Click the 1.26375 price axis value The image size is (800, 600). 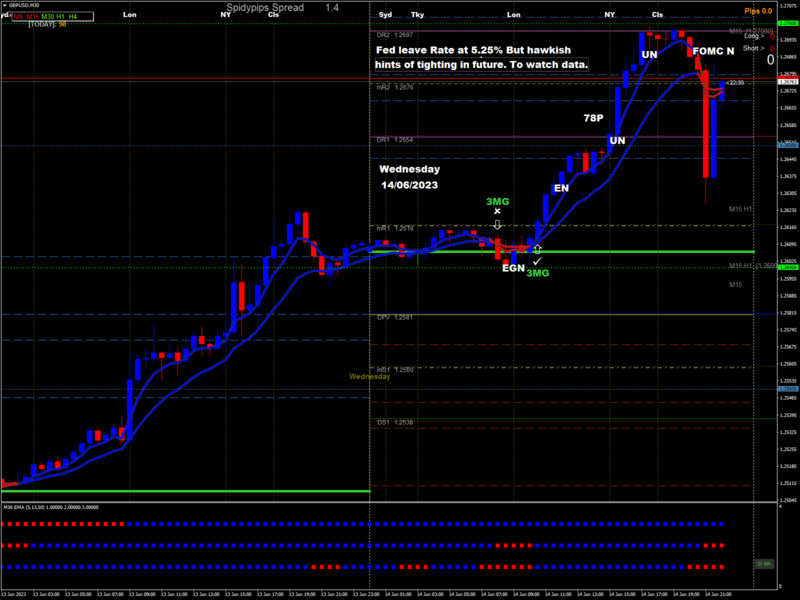click(788, 176)
